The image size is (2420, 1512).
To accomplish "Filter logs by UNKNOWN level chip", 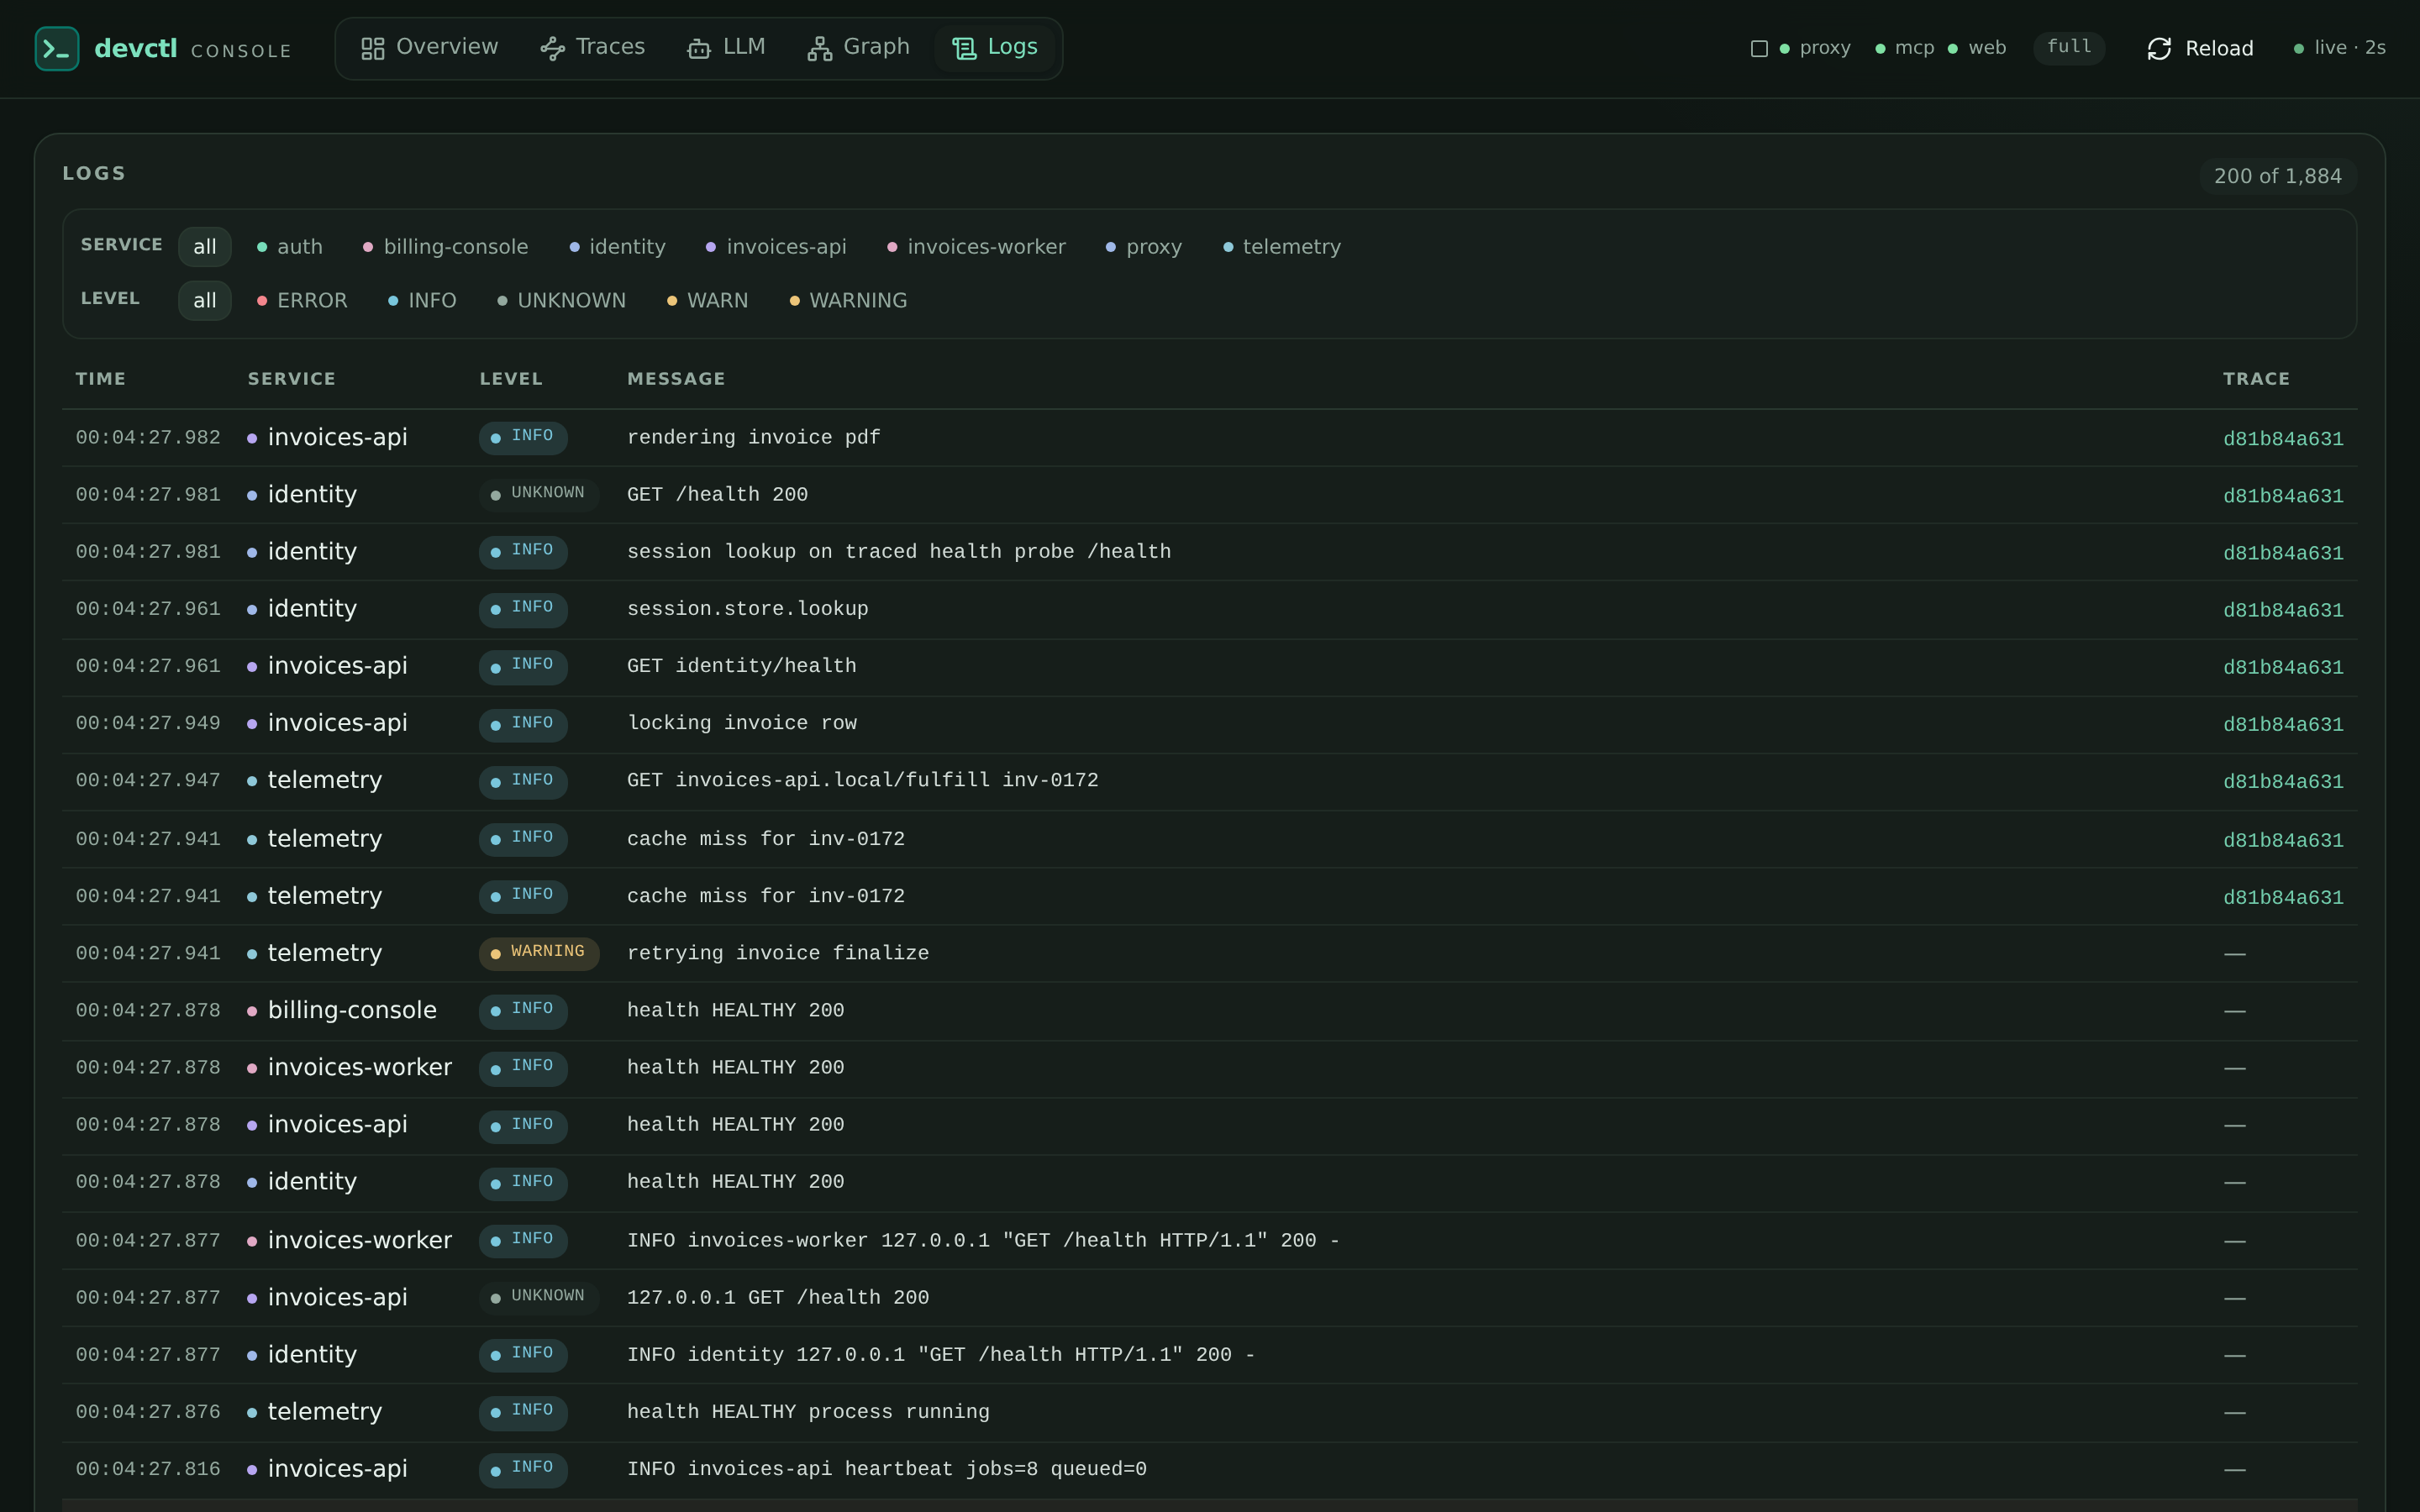I will tap(562, 301).
